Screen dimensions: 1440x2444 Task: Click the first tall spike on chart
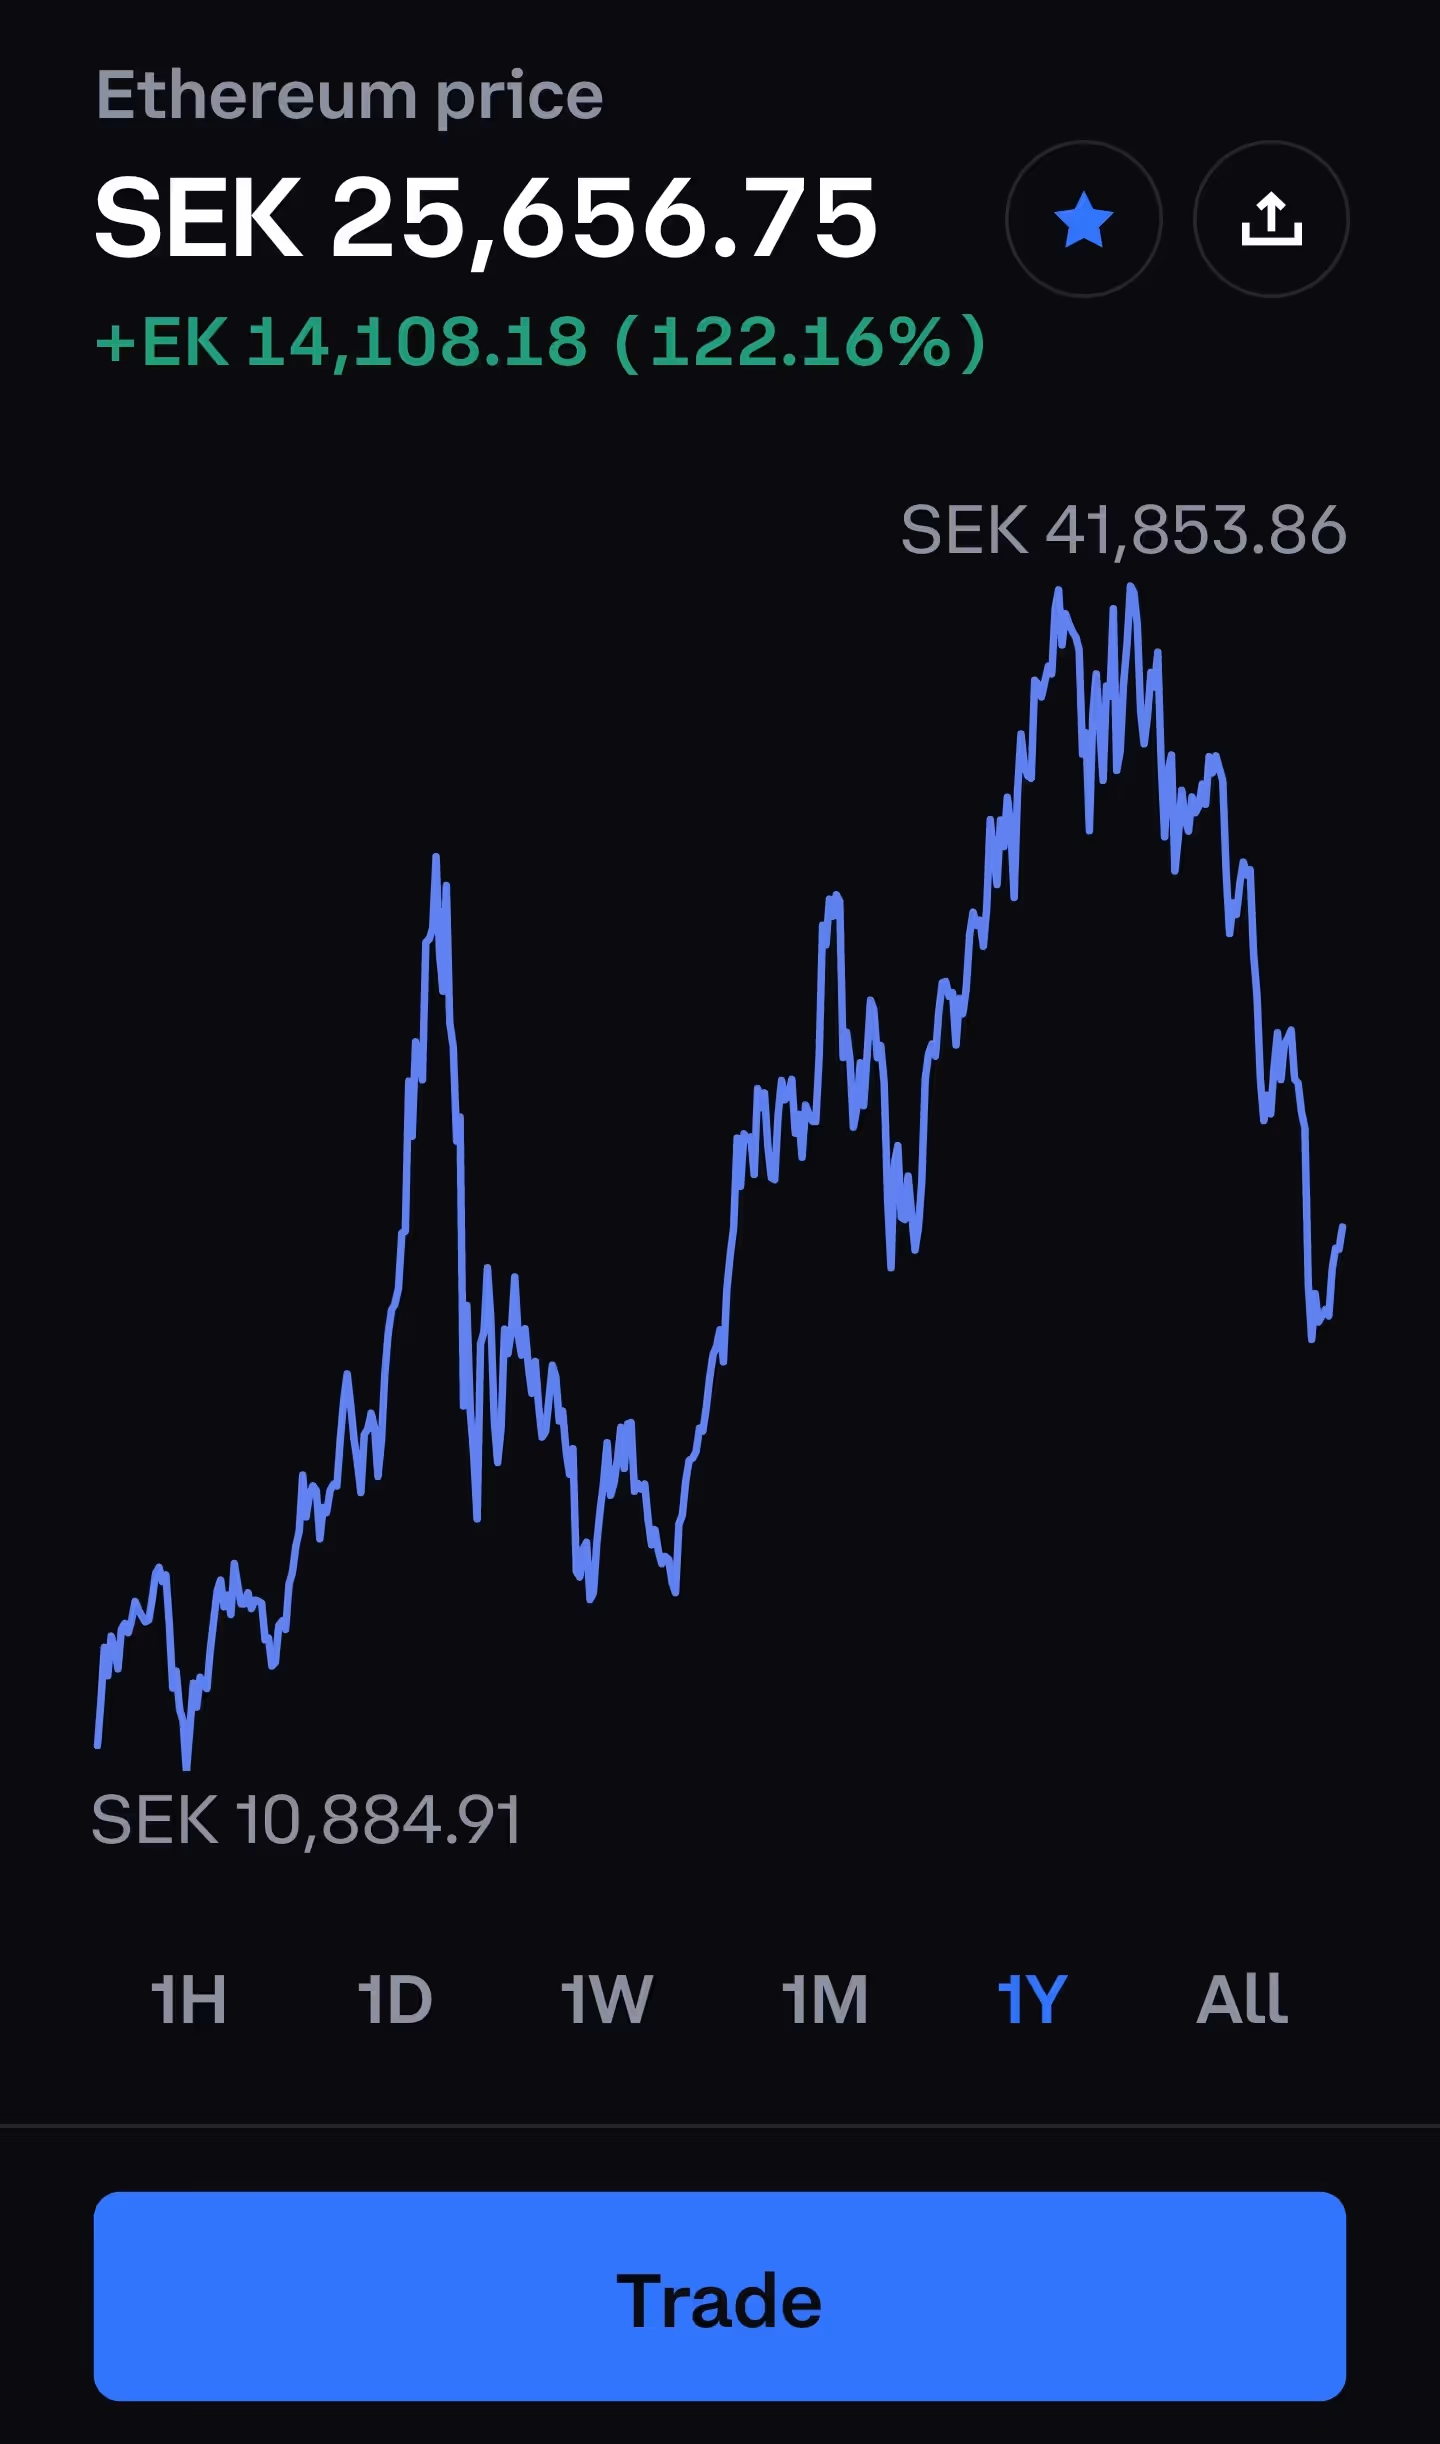pos(436,858)
